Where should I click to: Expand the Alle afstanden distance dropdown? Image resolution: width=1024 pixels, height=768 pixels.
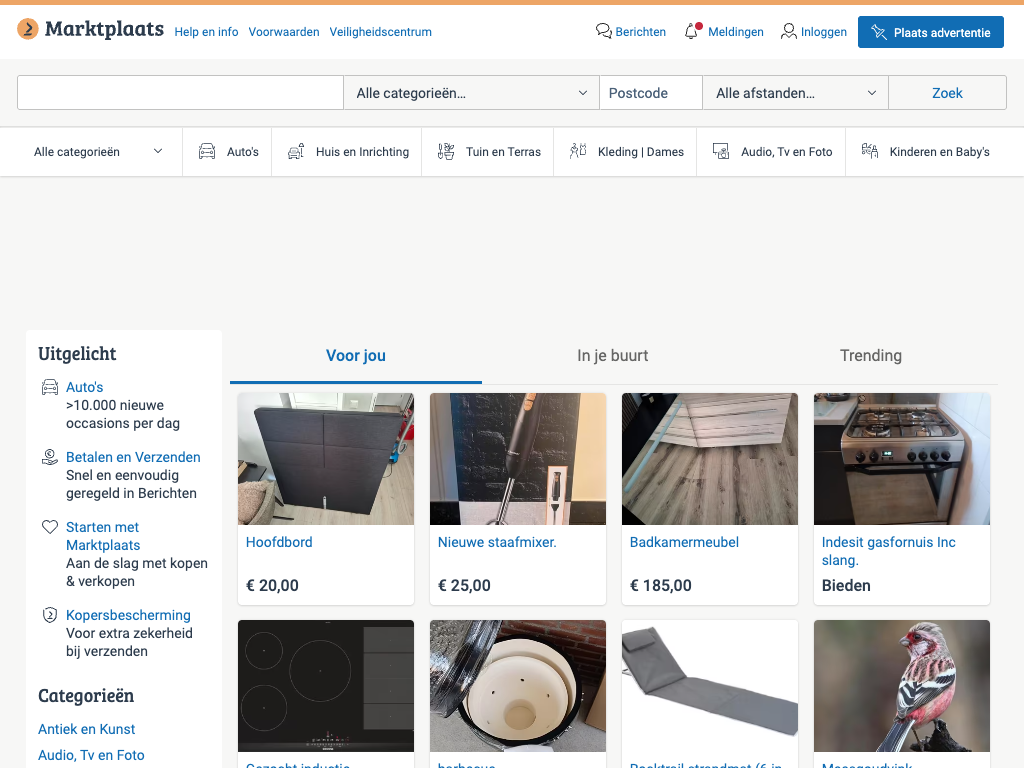(795, 93)
